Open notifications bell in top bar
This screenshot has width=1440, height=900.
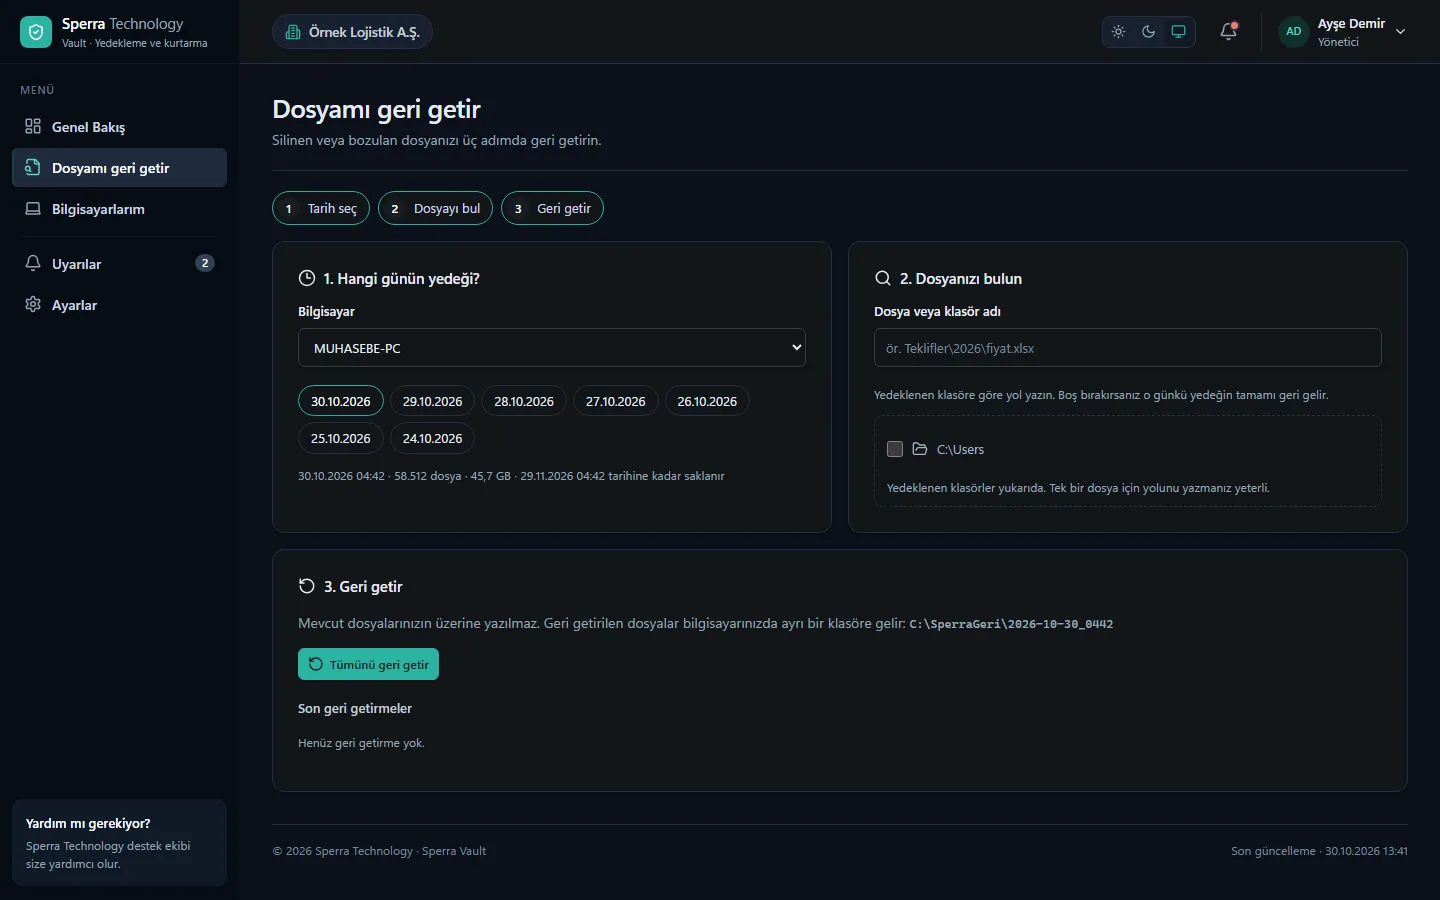coord(1229,32)
